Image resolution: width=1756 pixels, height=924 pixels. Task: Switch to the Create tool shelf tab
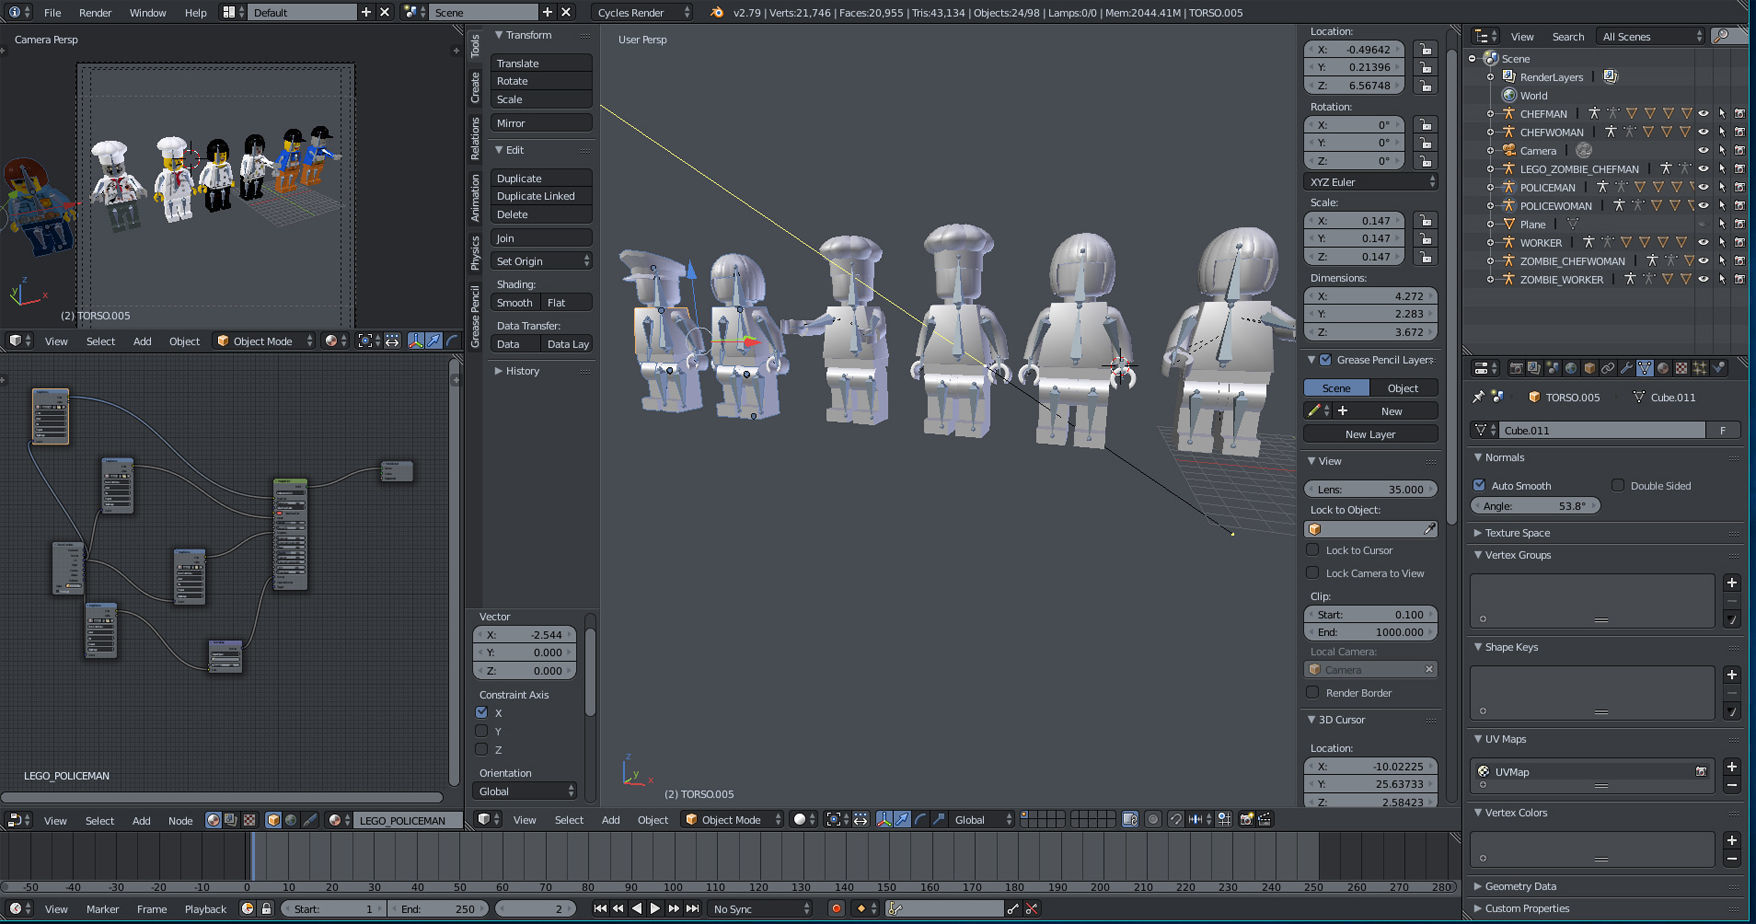475,88
